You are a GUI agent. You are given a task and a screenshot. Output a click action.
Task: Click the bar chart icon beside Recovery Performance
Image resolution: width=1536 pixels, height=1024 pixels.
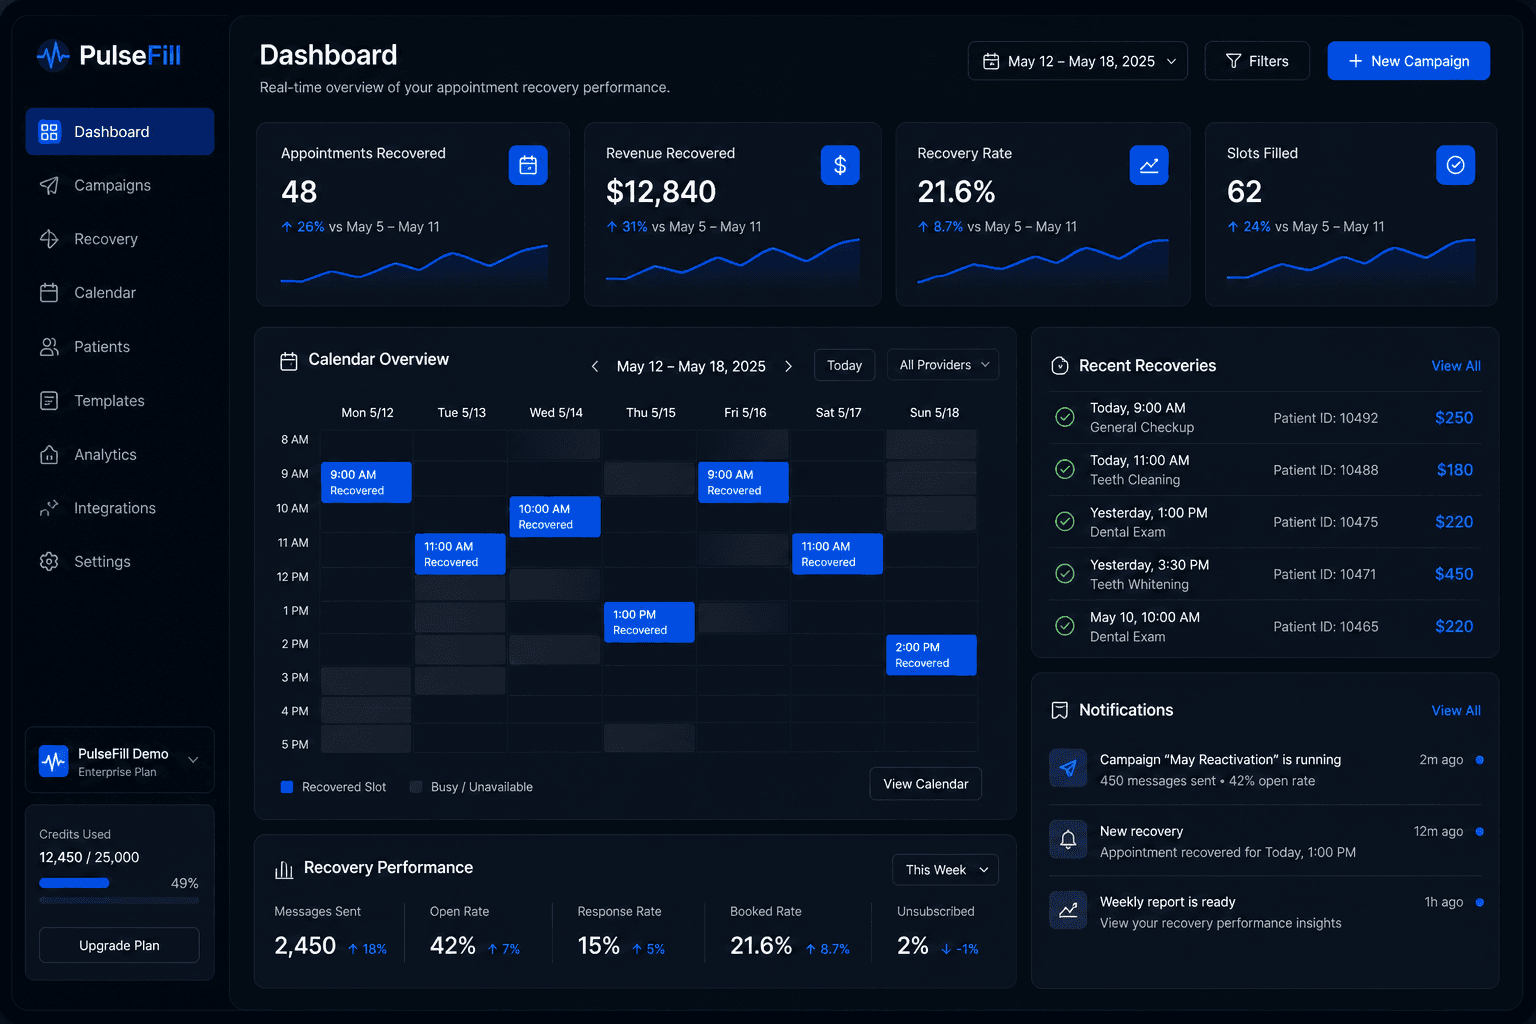click(284, 869)
